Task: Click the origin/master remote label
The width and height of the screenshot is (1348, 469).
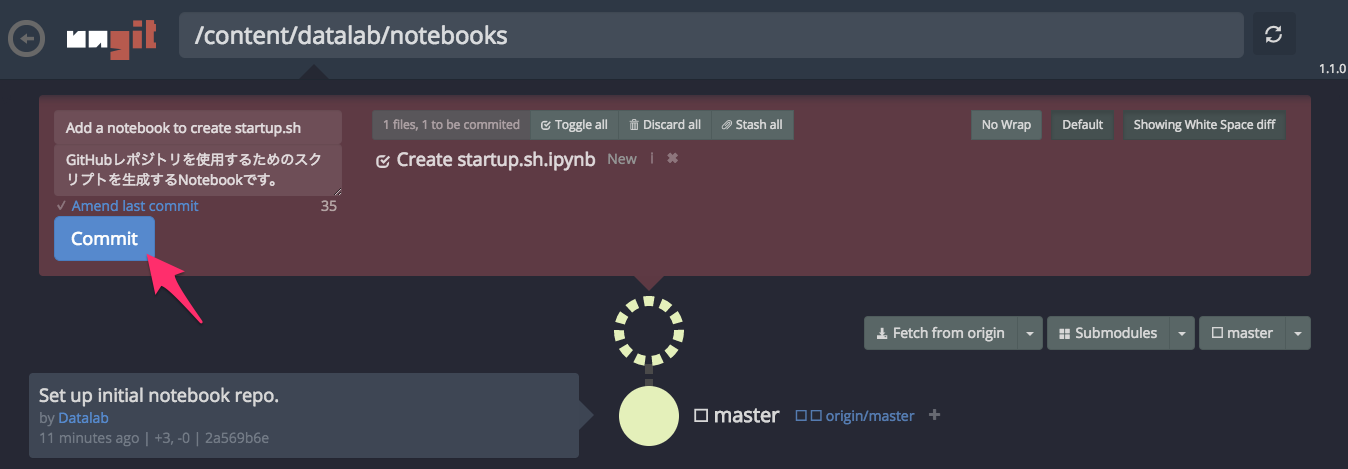Action: pos(855,416)
